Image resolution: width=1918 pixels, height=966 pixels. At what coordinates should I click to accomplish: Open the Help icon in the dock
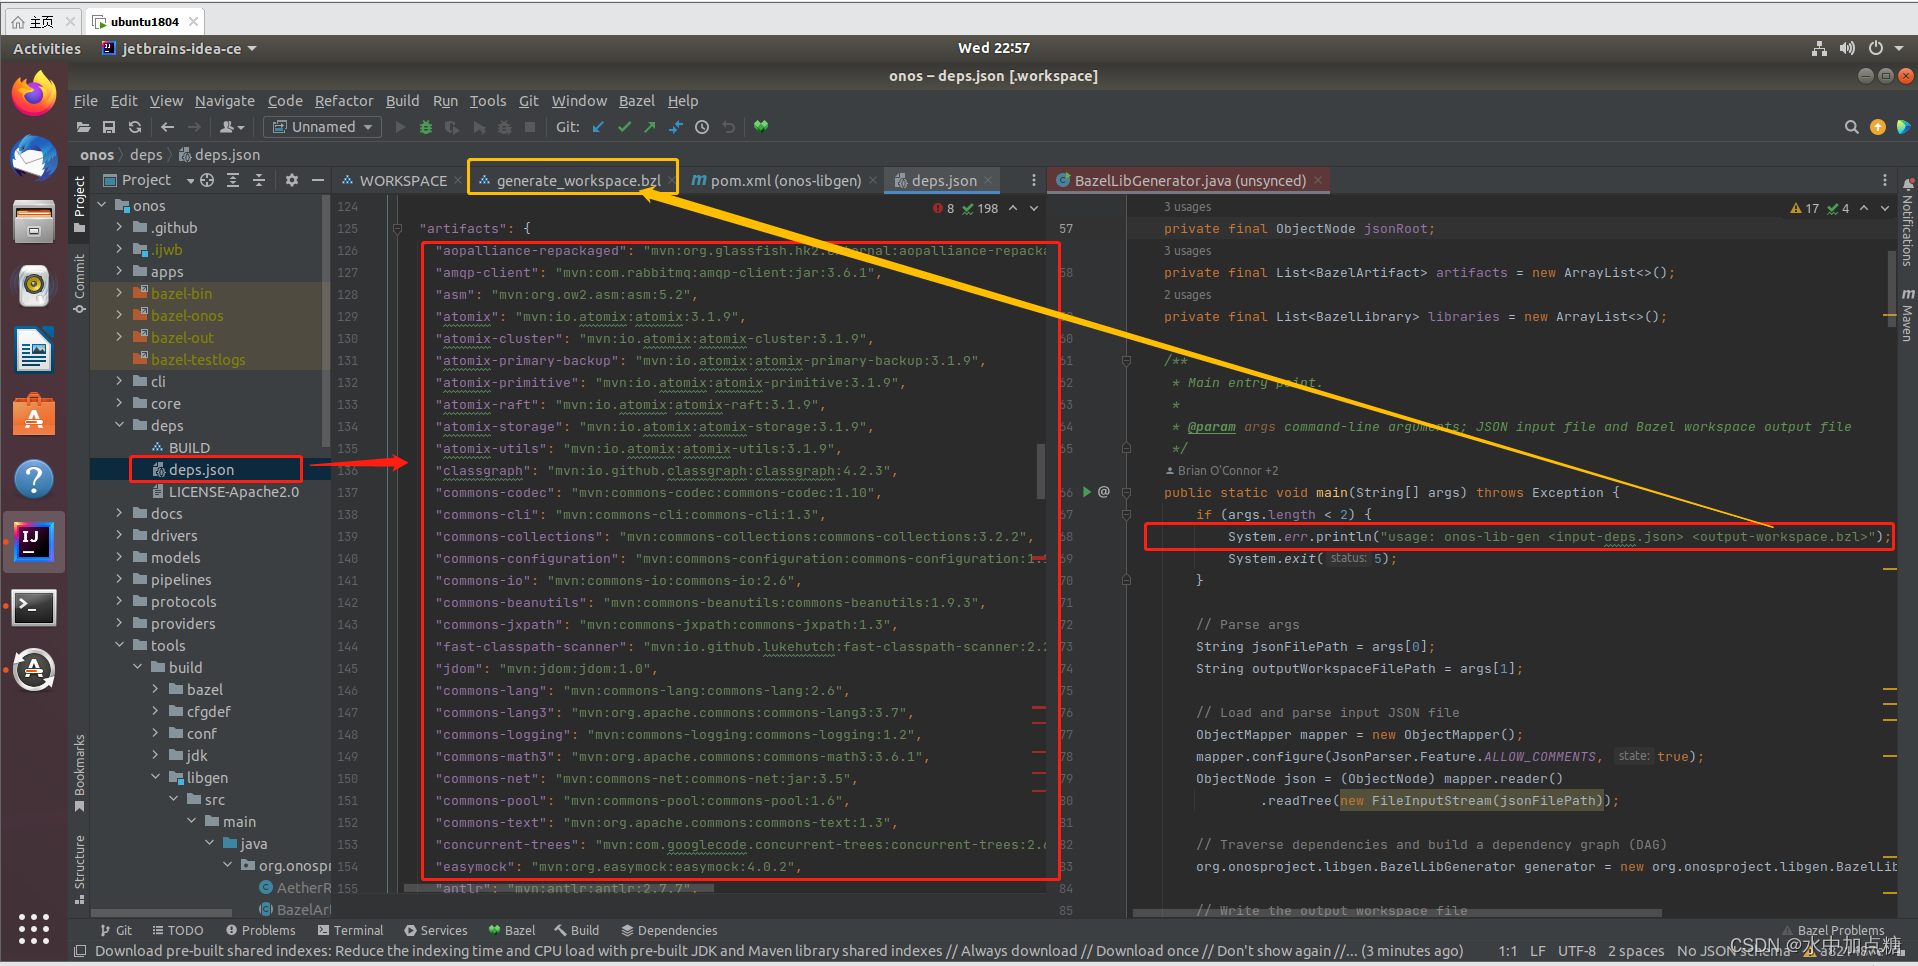(34, 479)
